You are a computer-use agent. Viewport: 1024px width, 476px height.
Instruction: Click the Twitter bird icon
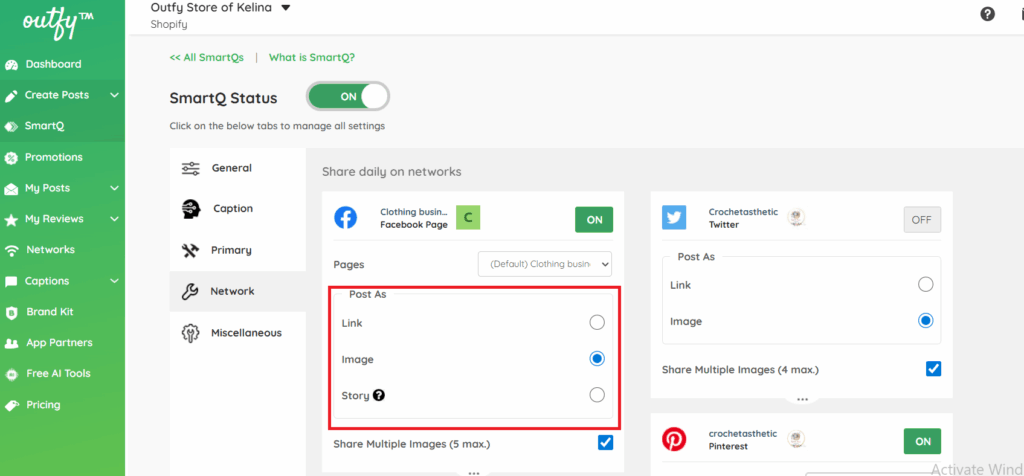click(x=674, y=218)
